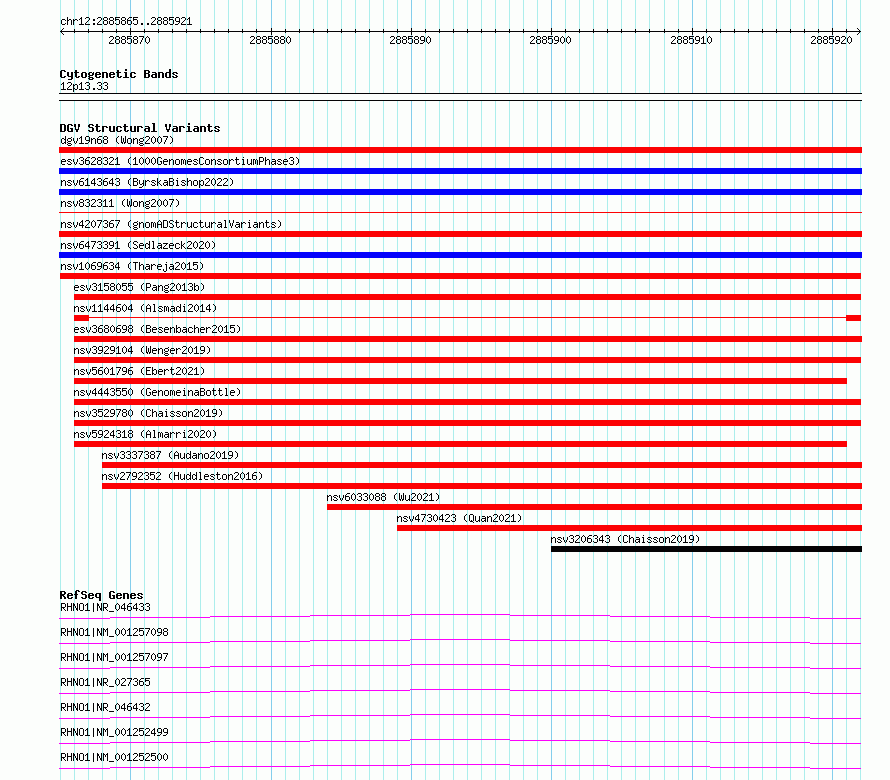Click nsv2792352 (Huddleston2016) label
Screen dimensions: 890x780
182,476
